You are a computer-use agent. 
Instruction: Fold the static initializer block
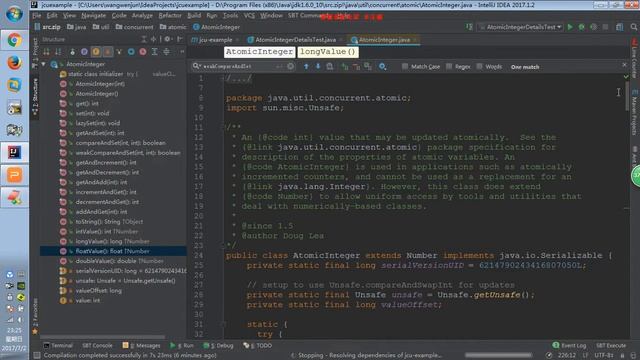point(223,324)
